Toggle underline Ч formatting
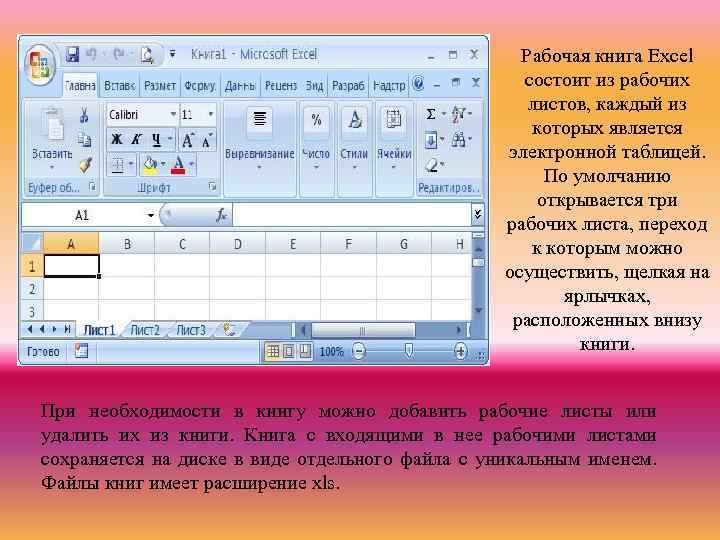This screenshot has height=540, width=720. (x=156, y=139)
